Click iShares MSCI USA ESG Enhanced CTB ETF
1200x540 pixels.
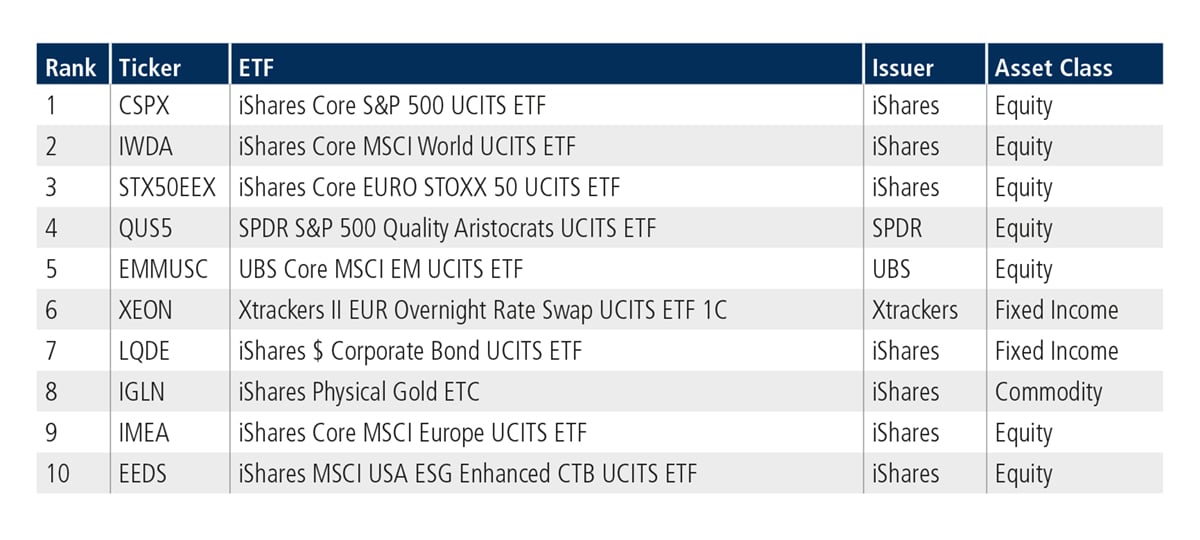(x=468, y=474)
